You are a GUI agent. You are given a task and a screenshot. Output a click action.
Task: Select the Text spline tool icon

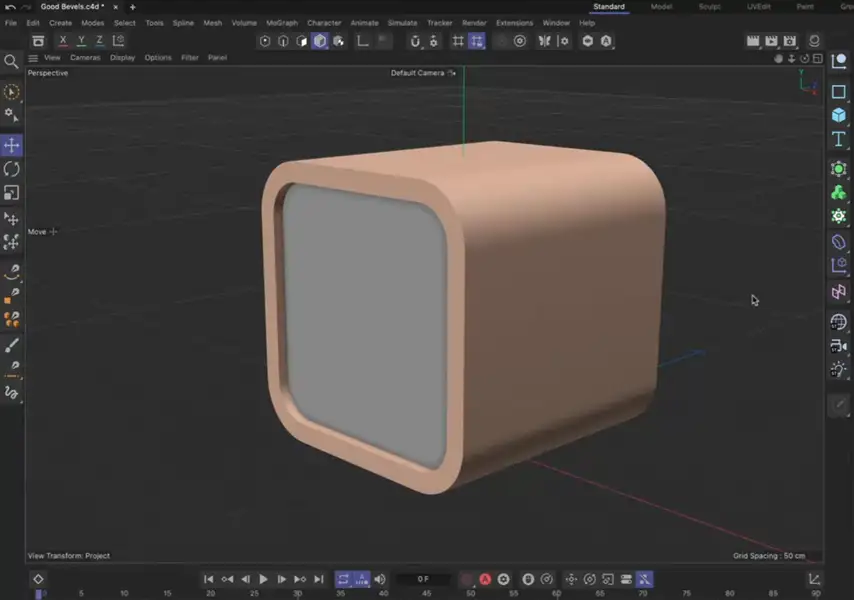[839, 139]
